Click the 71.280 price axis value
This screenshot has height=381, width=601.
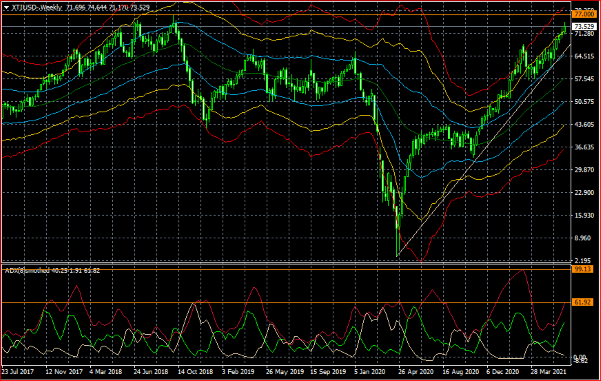click(x=584, y=34)
